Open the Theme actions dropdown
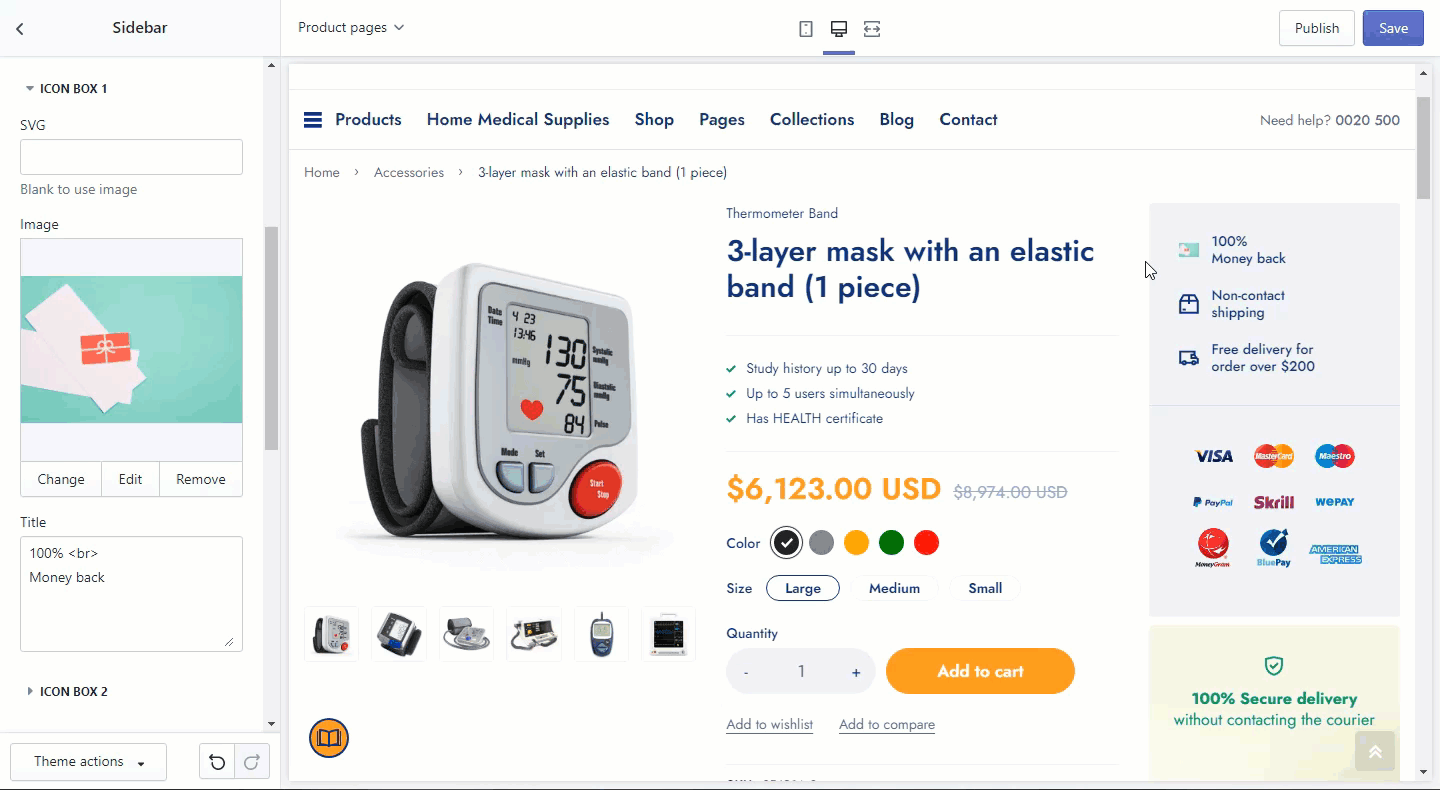1440x790 pixels. coord(88,762)
